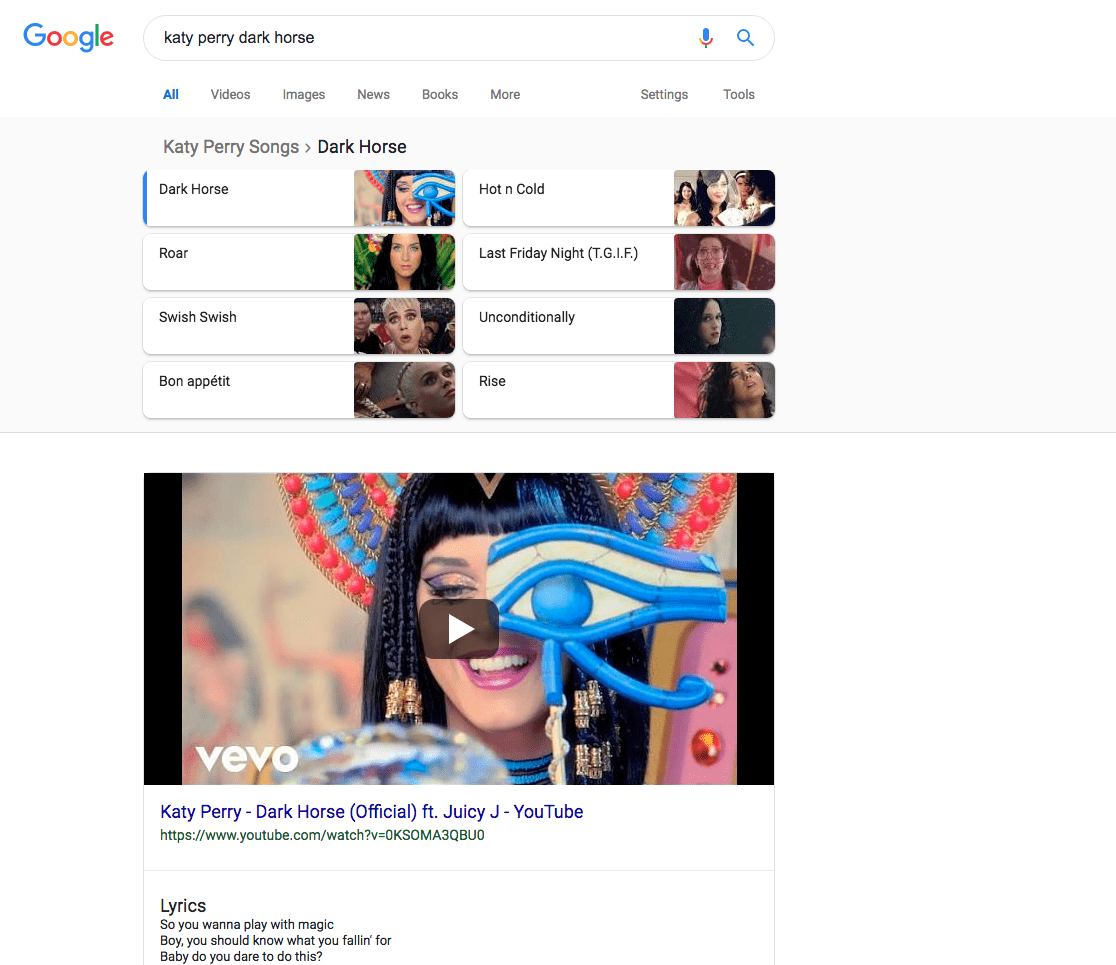Click the Last Friday Night card thumbnail
The width and height of the screenshot is (1116, 965).
(x=725, y=262)
